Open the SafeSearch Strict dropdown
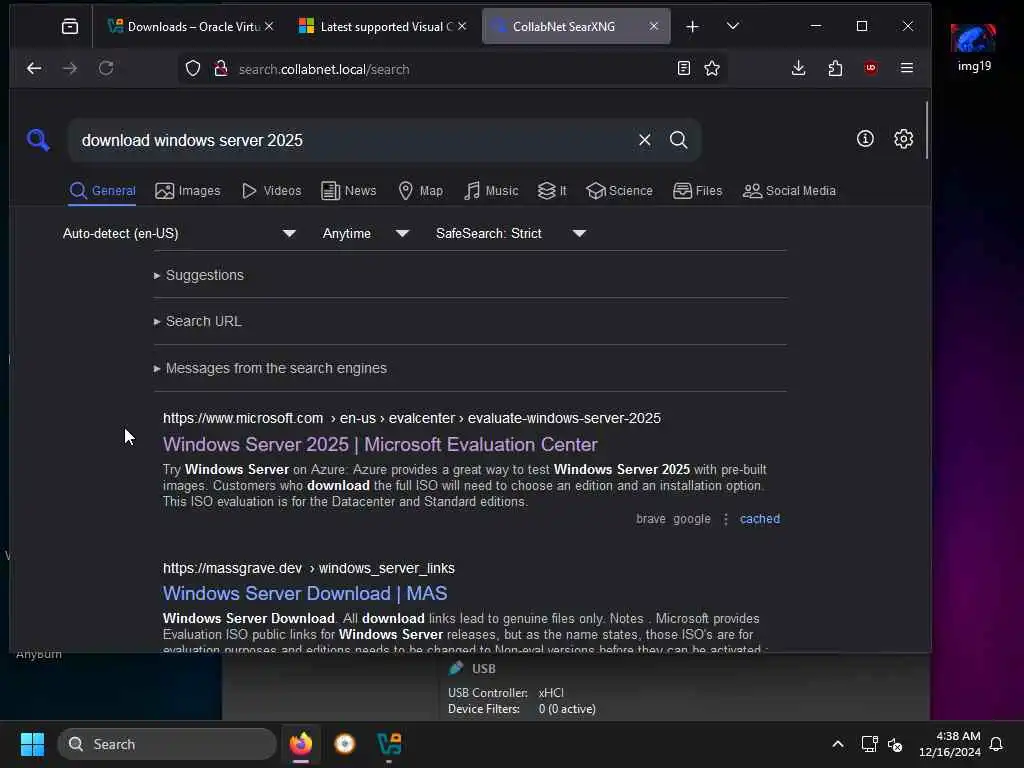Image resolution: width=1024 pixels, height=768 pixels. coord(510,233)
